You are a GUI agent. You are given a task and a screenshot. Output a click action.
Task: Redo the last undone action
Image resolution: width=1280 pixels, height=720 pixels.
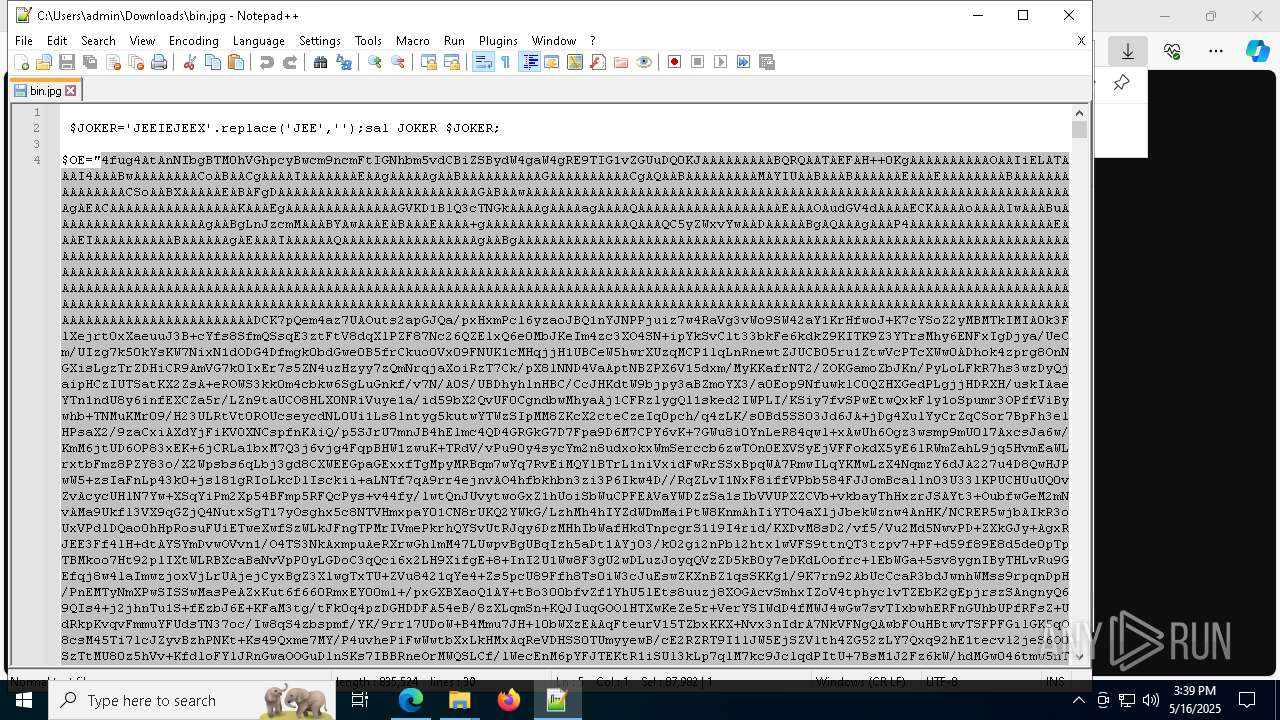pyautogui.click(x=290, y=62)
